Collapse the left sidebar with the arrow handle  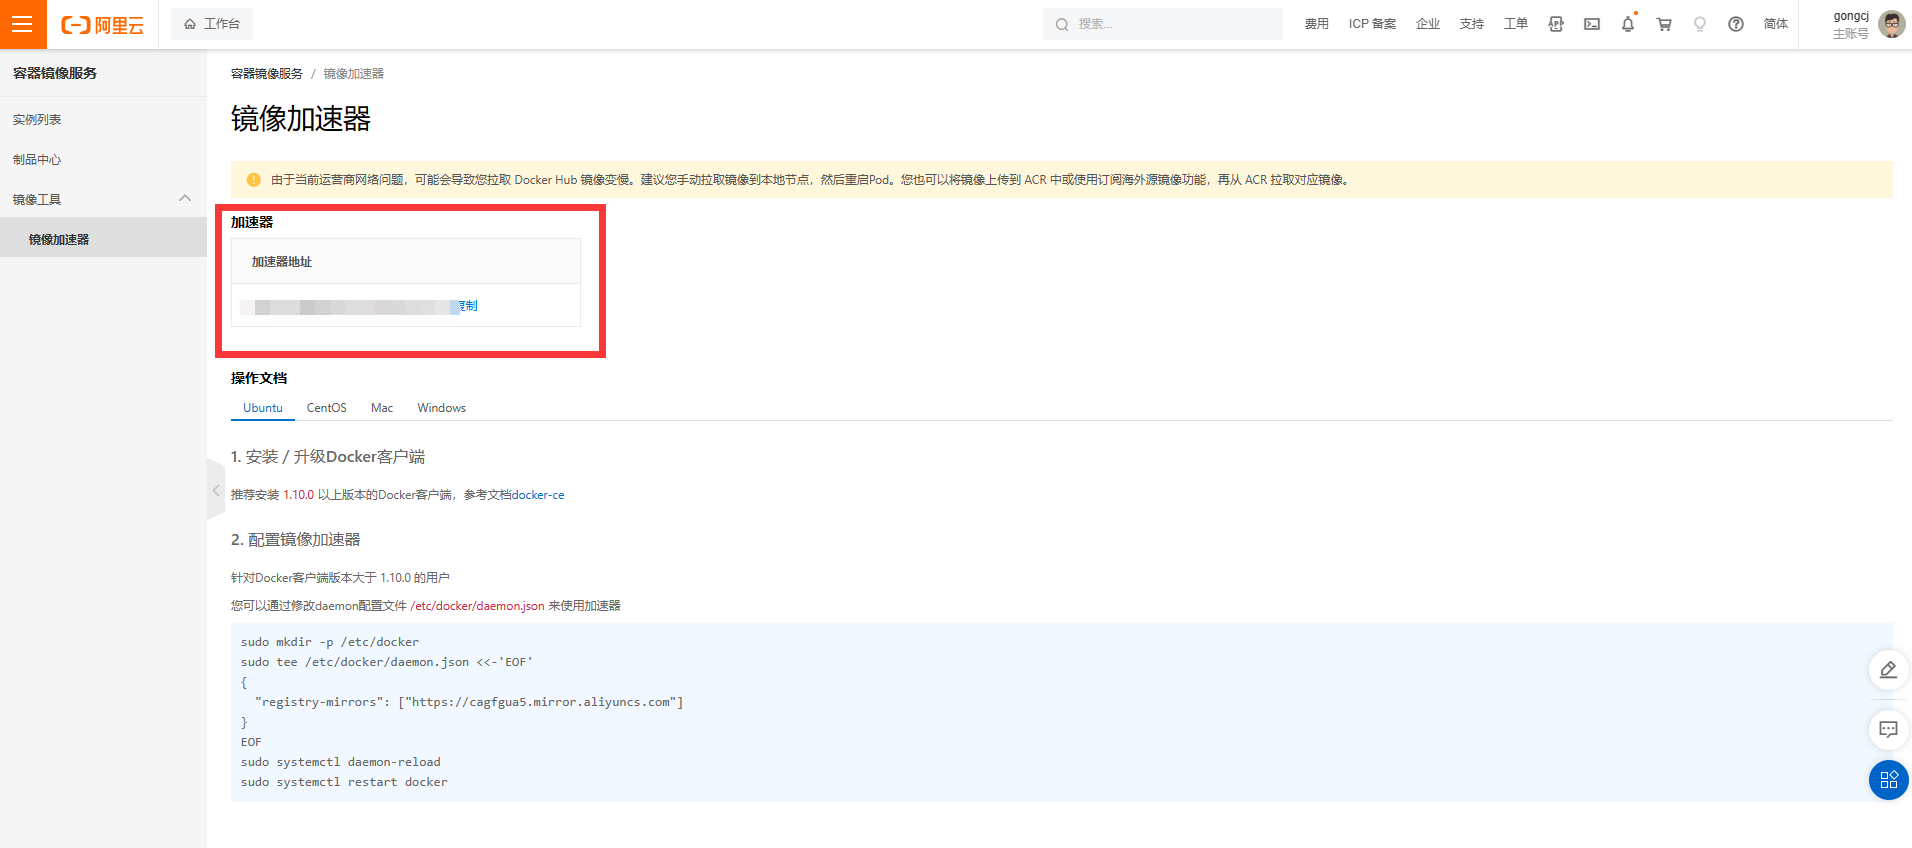215,490
